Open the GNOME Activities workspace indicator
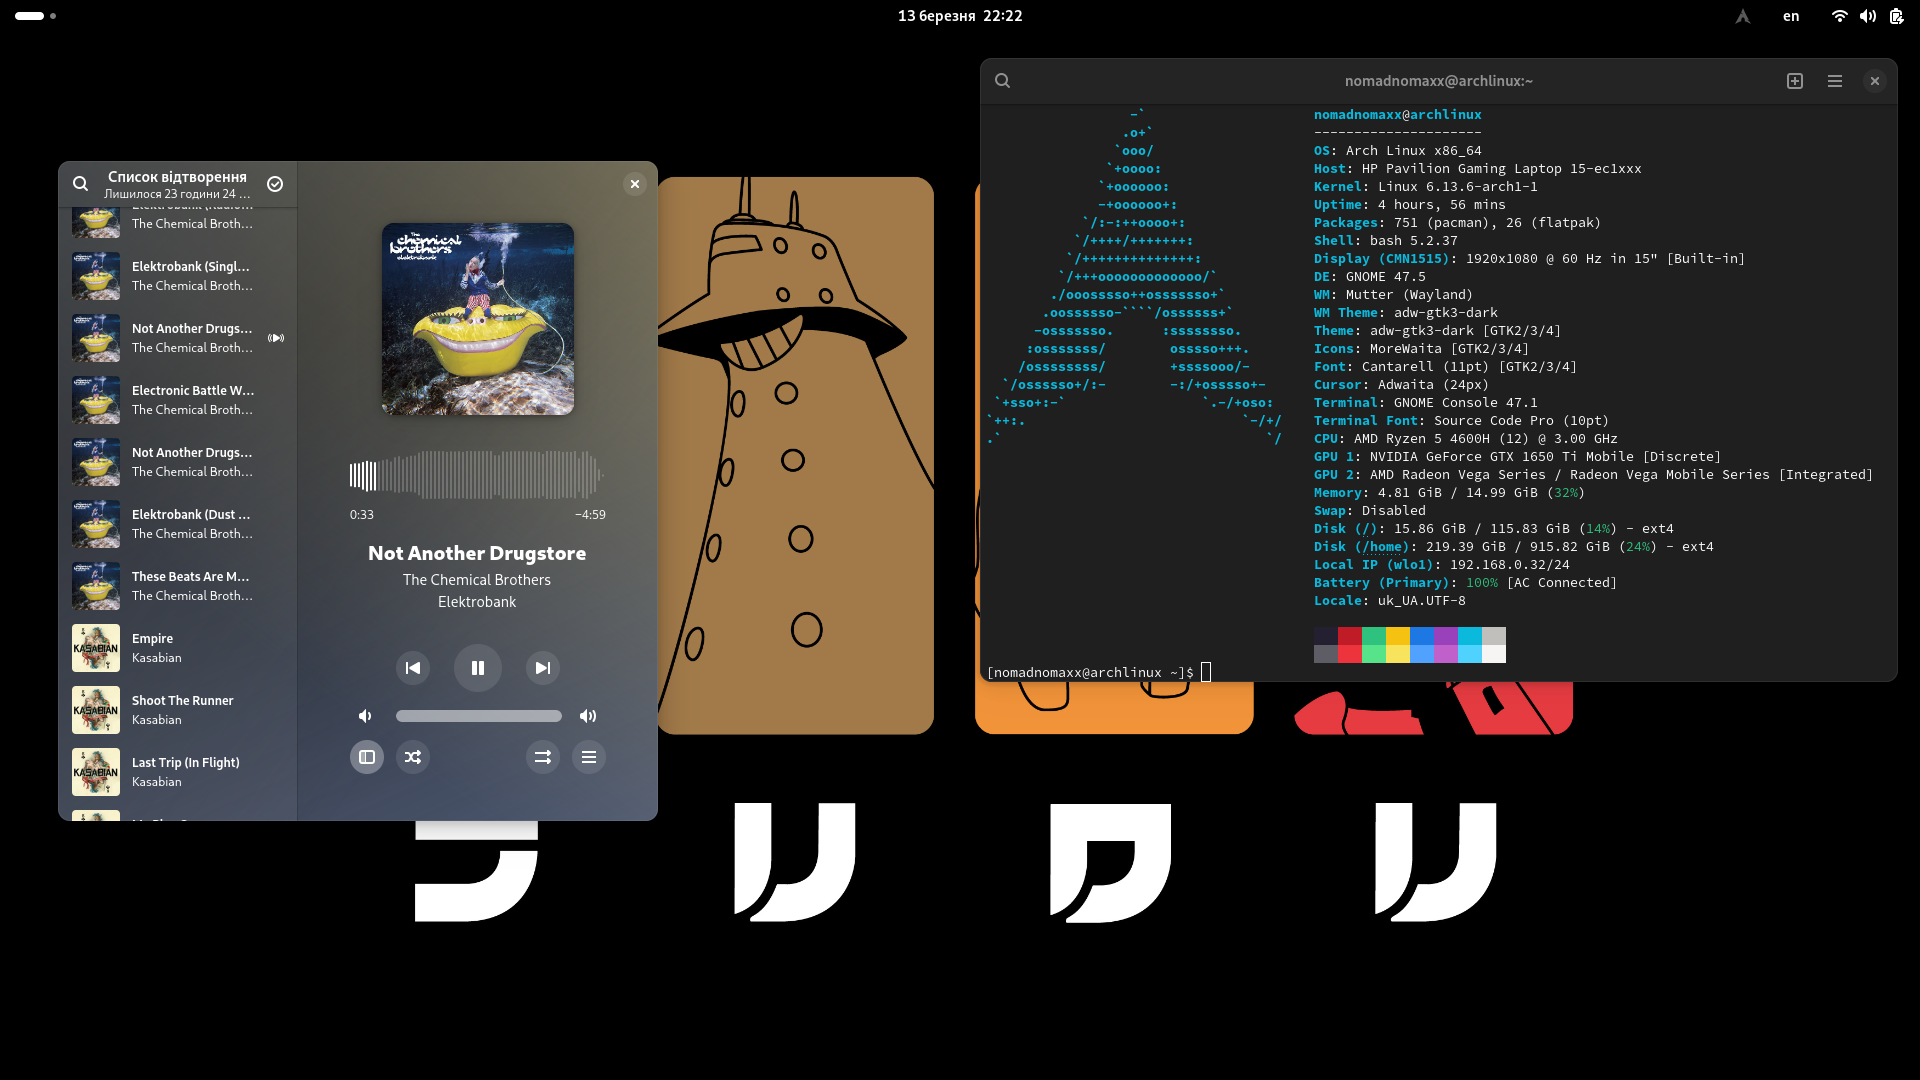Image resolution: width=1920 pixels, height=1080 pixels. tap(35, 16)
